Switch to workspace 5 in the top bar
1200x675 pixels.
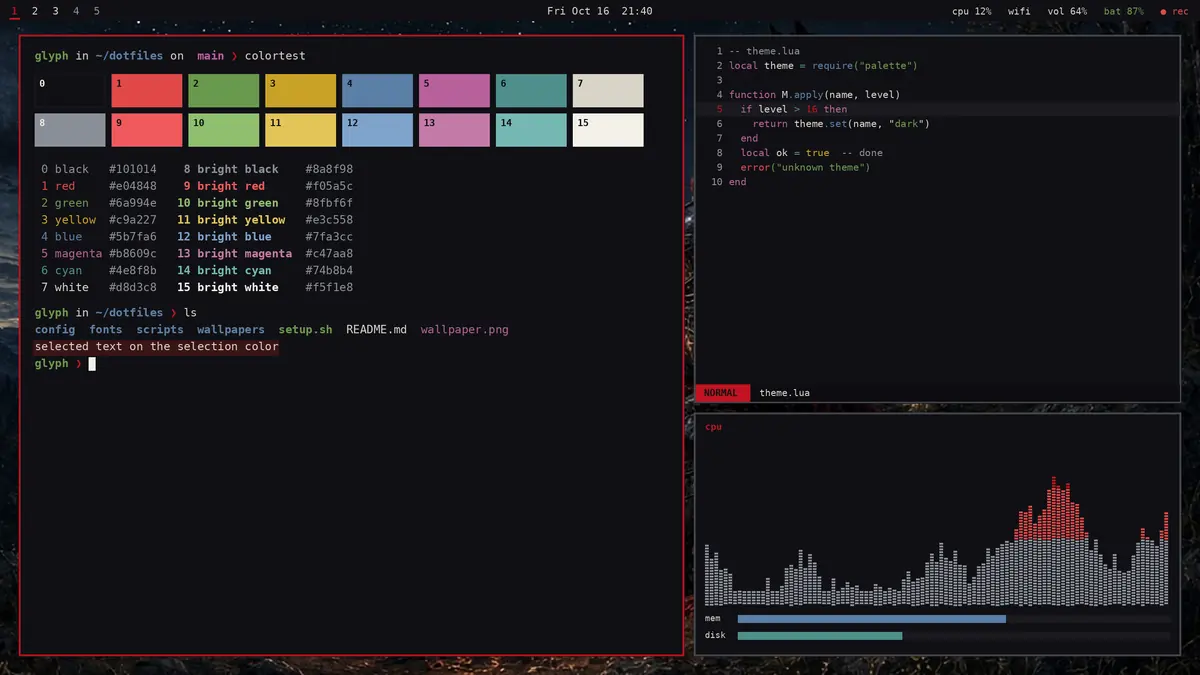coord(97,11)
